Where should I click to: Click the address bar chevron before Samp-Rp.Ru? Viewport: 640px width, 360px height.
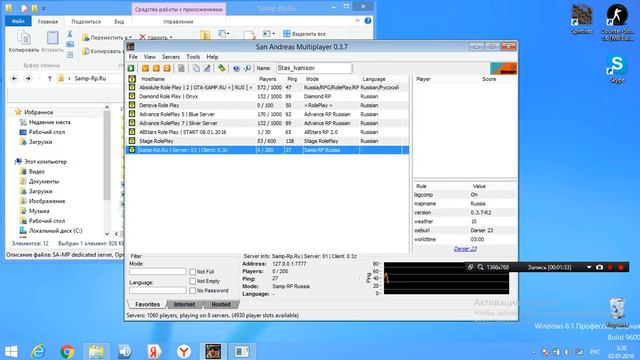pos(69,78)
